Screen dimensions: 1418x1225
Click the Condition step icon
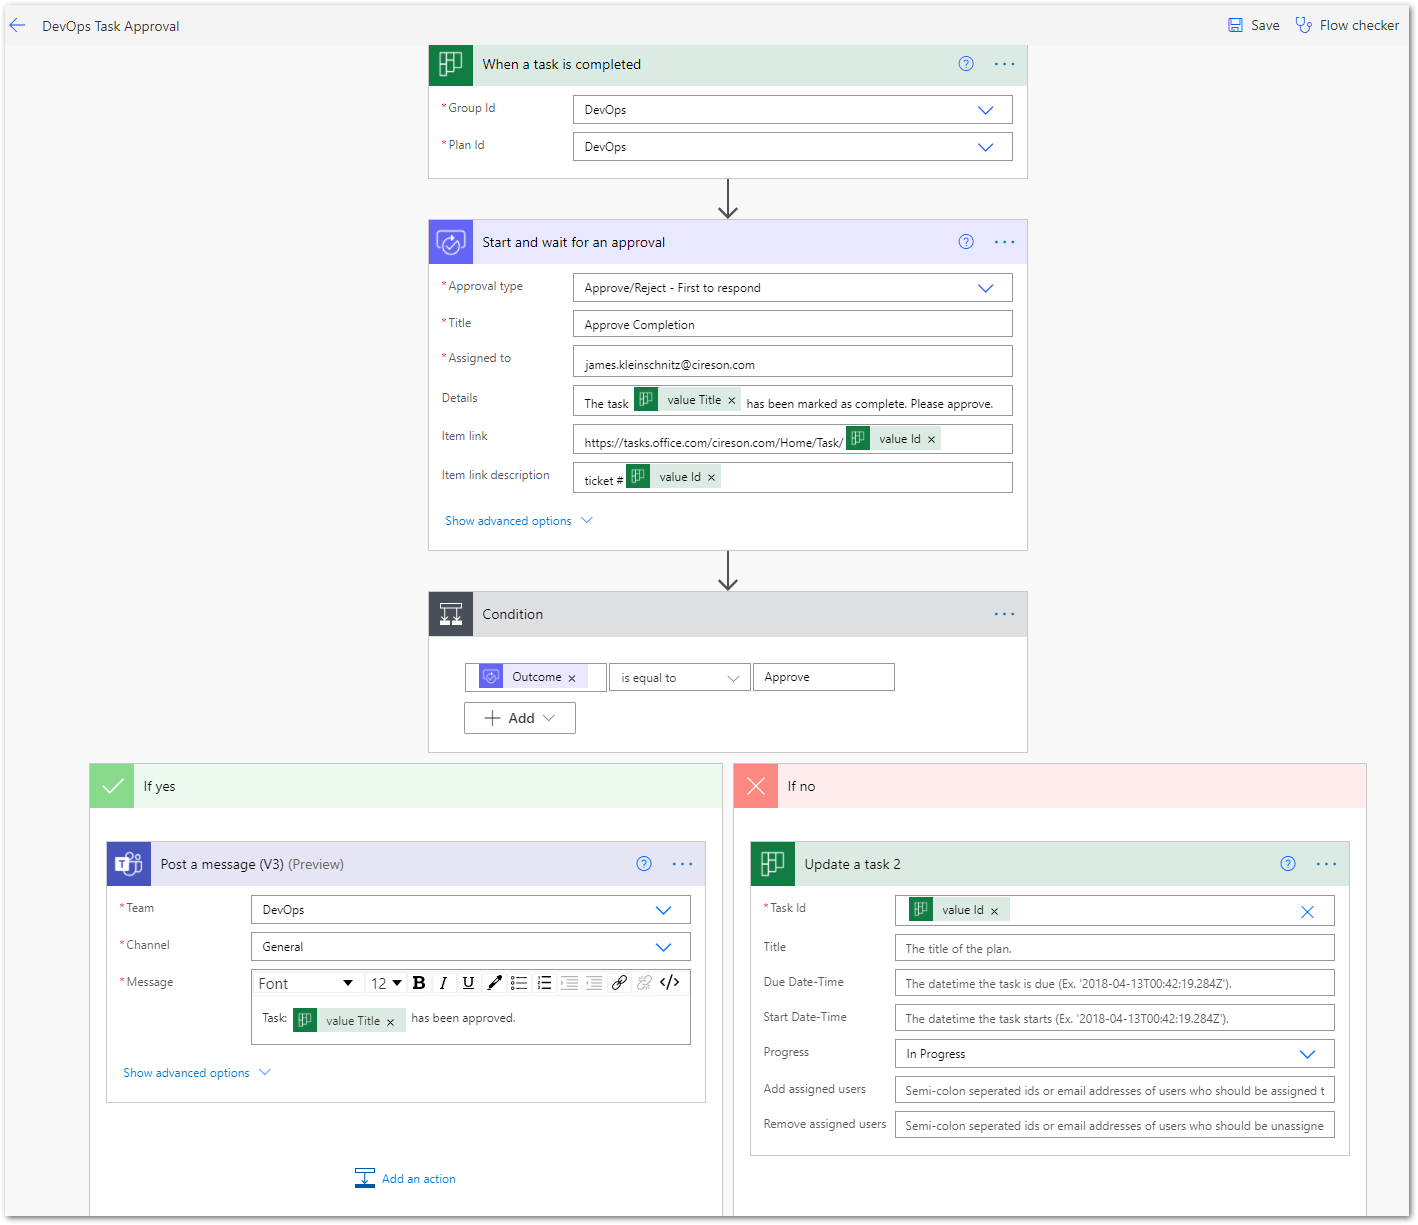[x=450, y=613]
